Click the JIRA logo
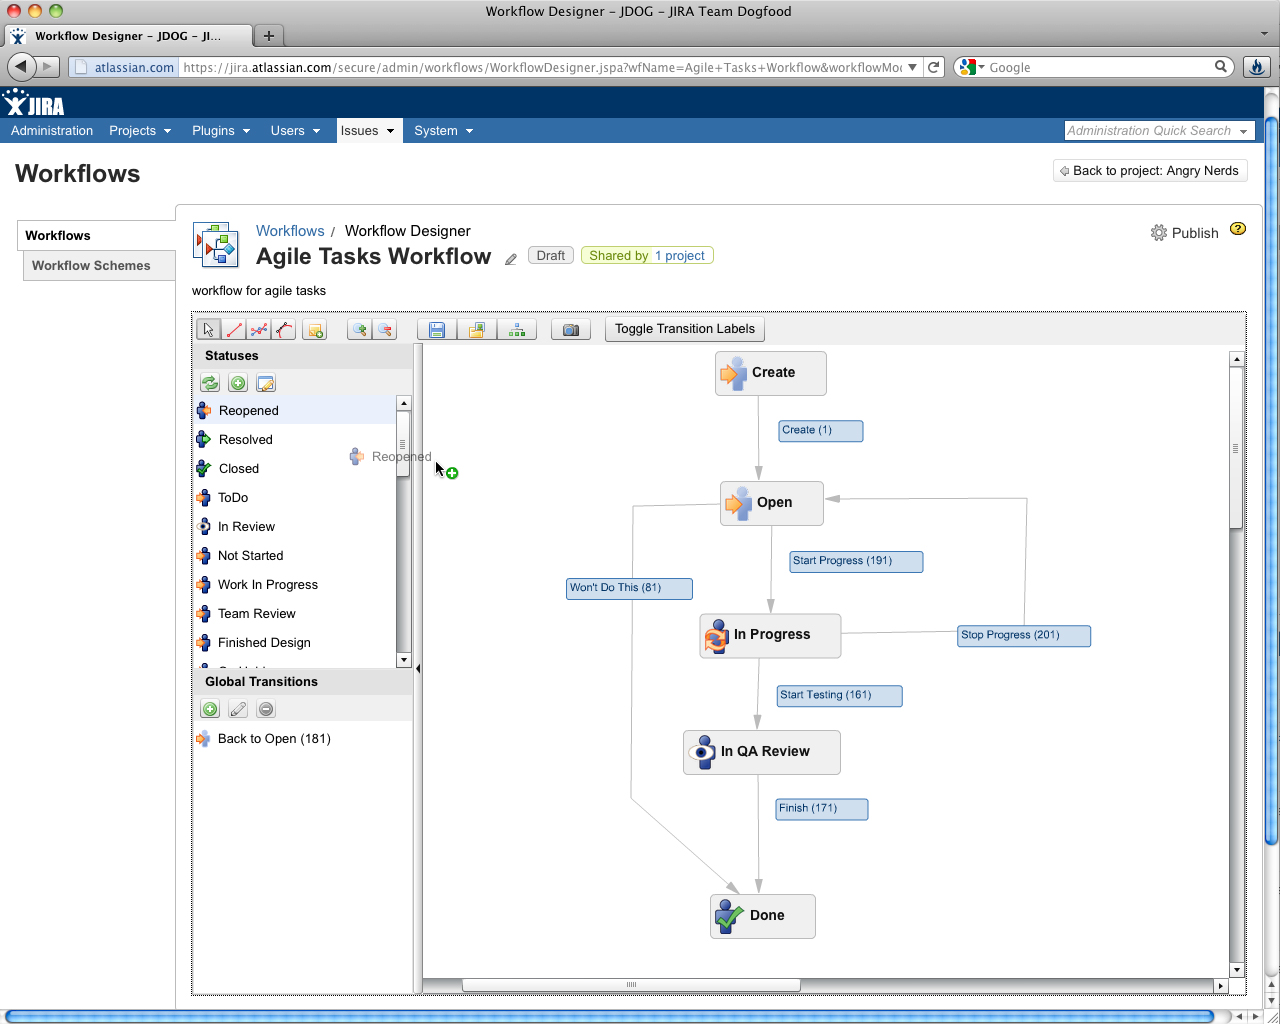1280x1024 pixels. point(34,103)
